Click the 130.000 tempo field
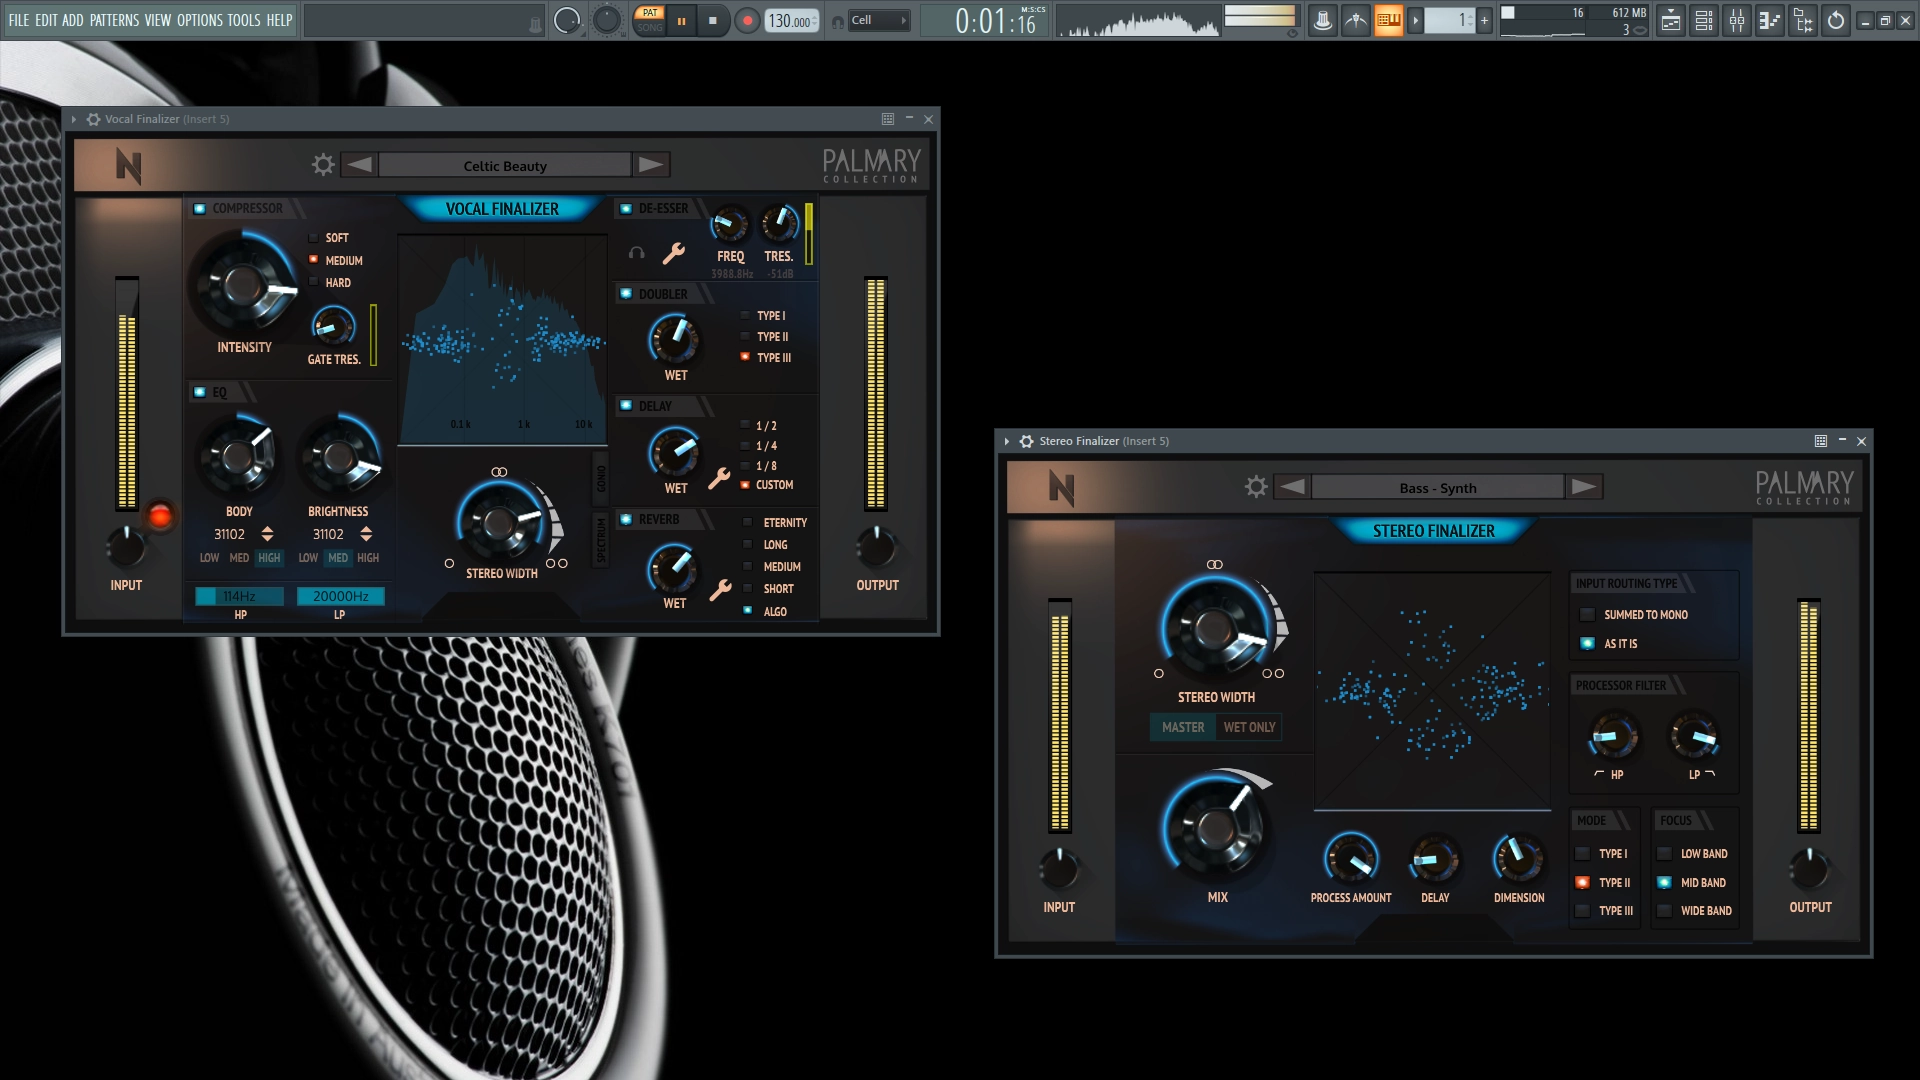This screenshot has height=1080, width=1920. coord(791,20)
